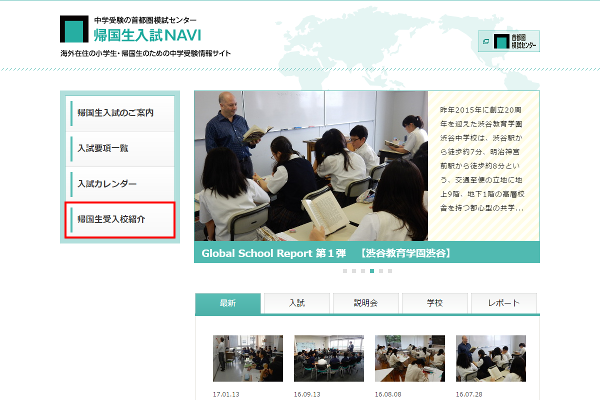The width and height of the screenshot is (600, 400).
Task: Go to 入試カレンダー in the sidebar
Action: tap(119, 185)
